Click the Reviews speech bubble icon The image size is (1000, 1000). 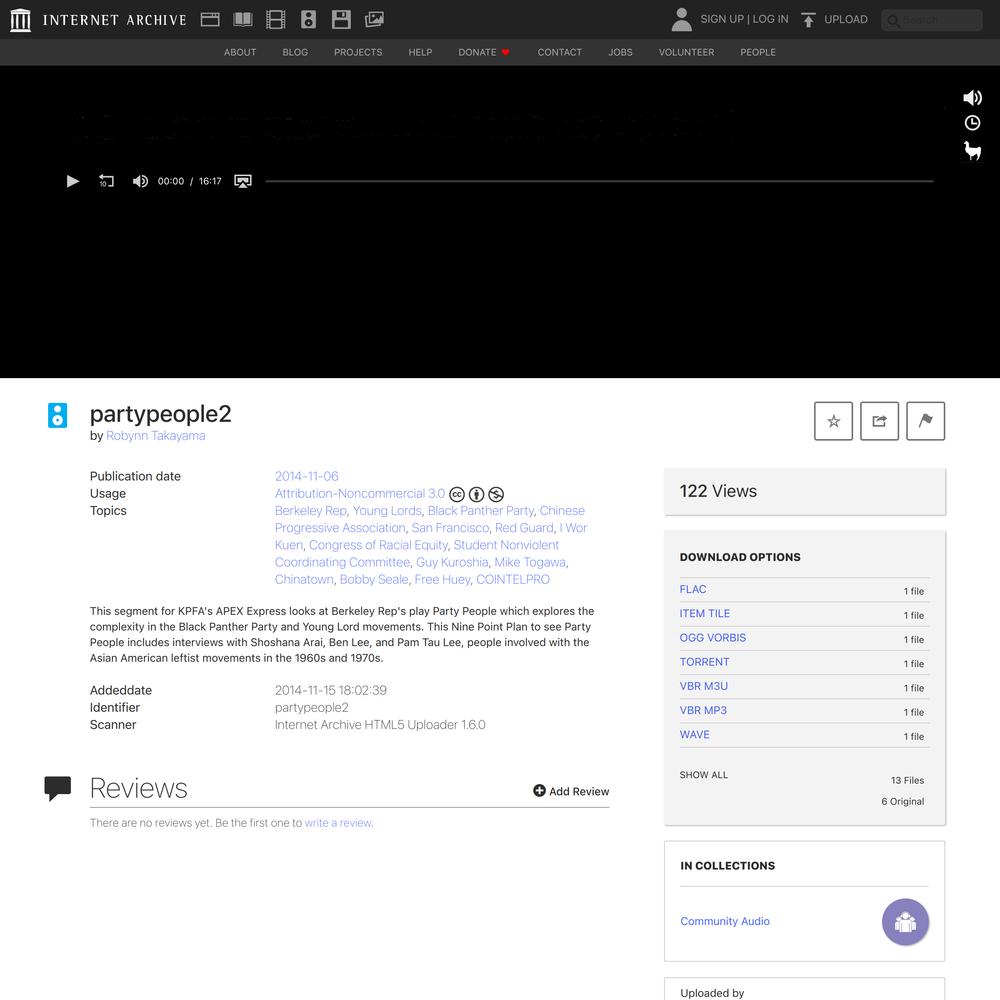[x=57, y=788]
